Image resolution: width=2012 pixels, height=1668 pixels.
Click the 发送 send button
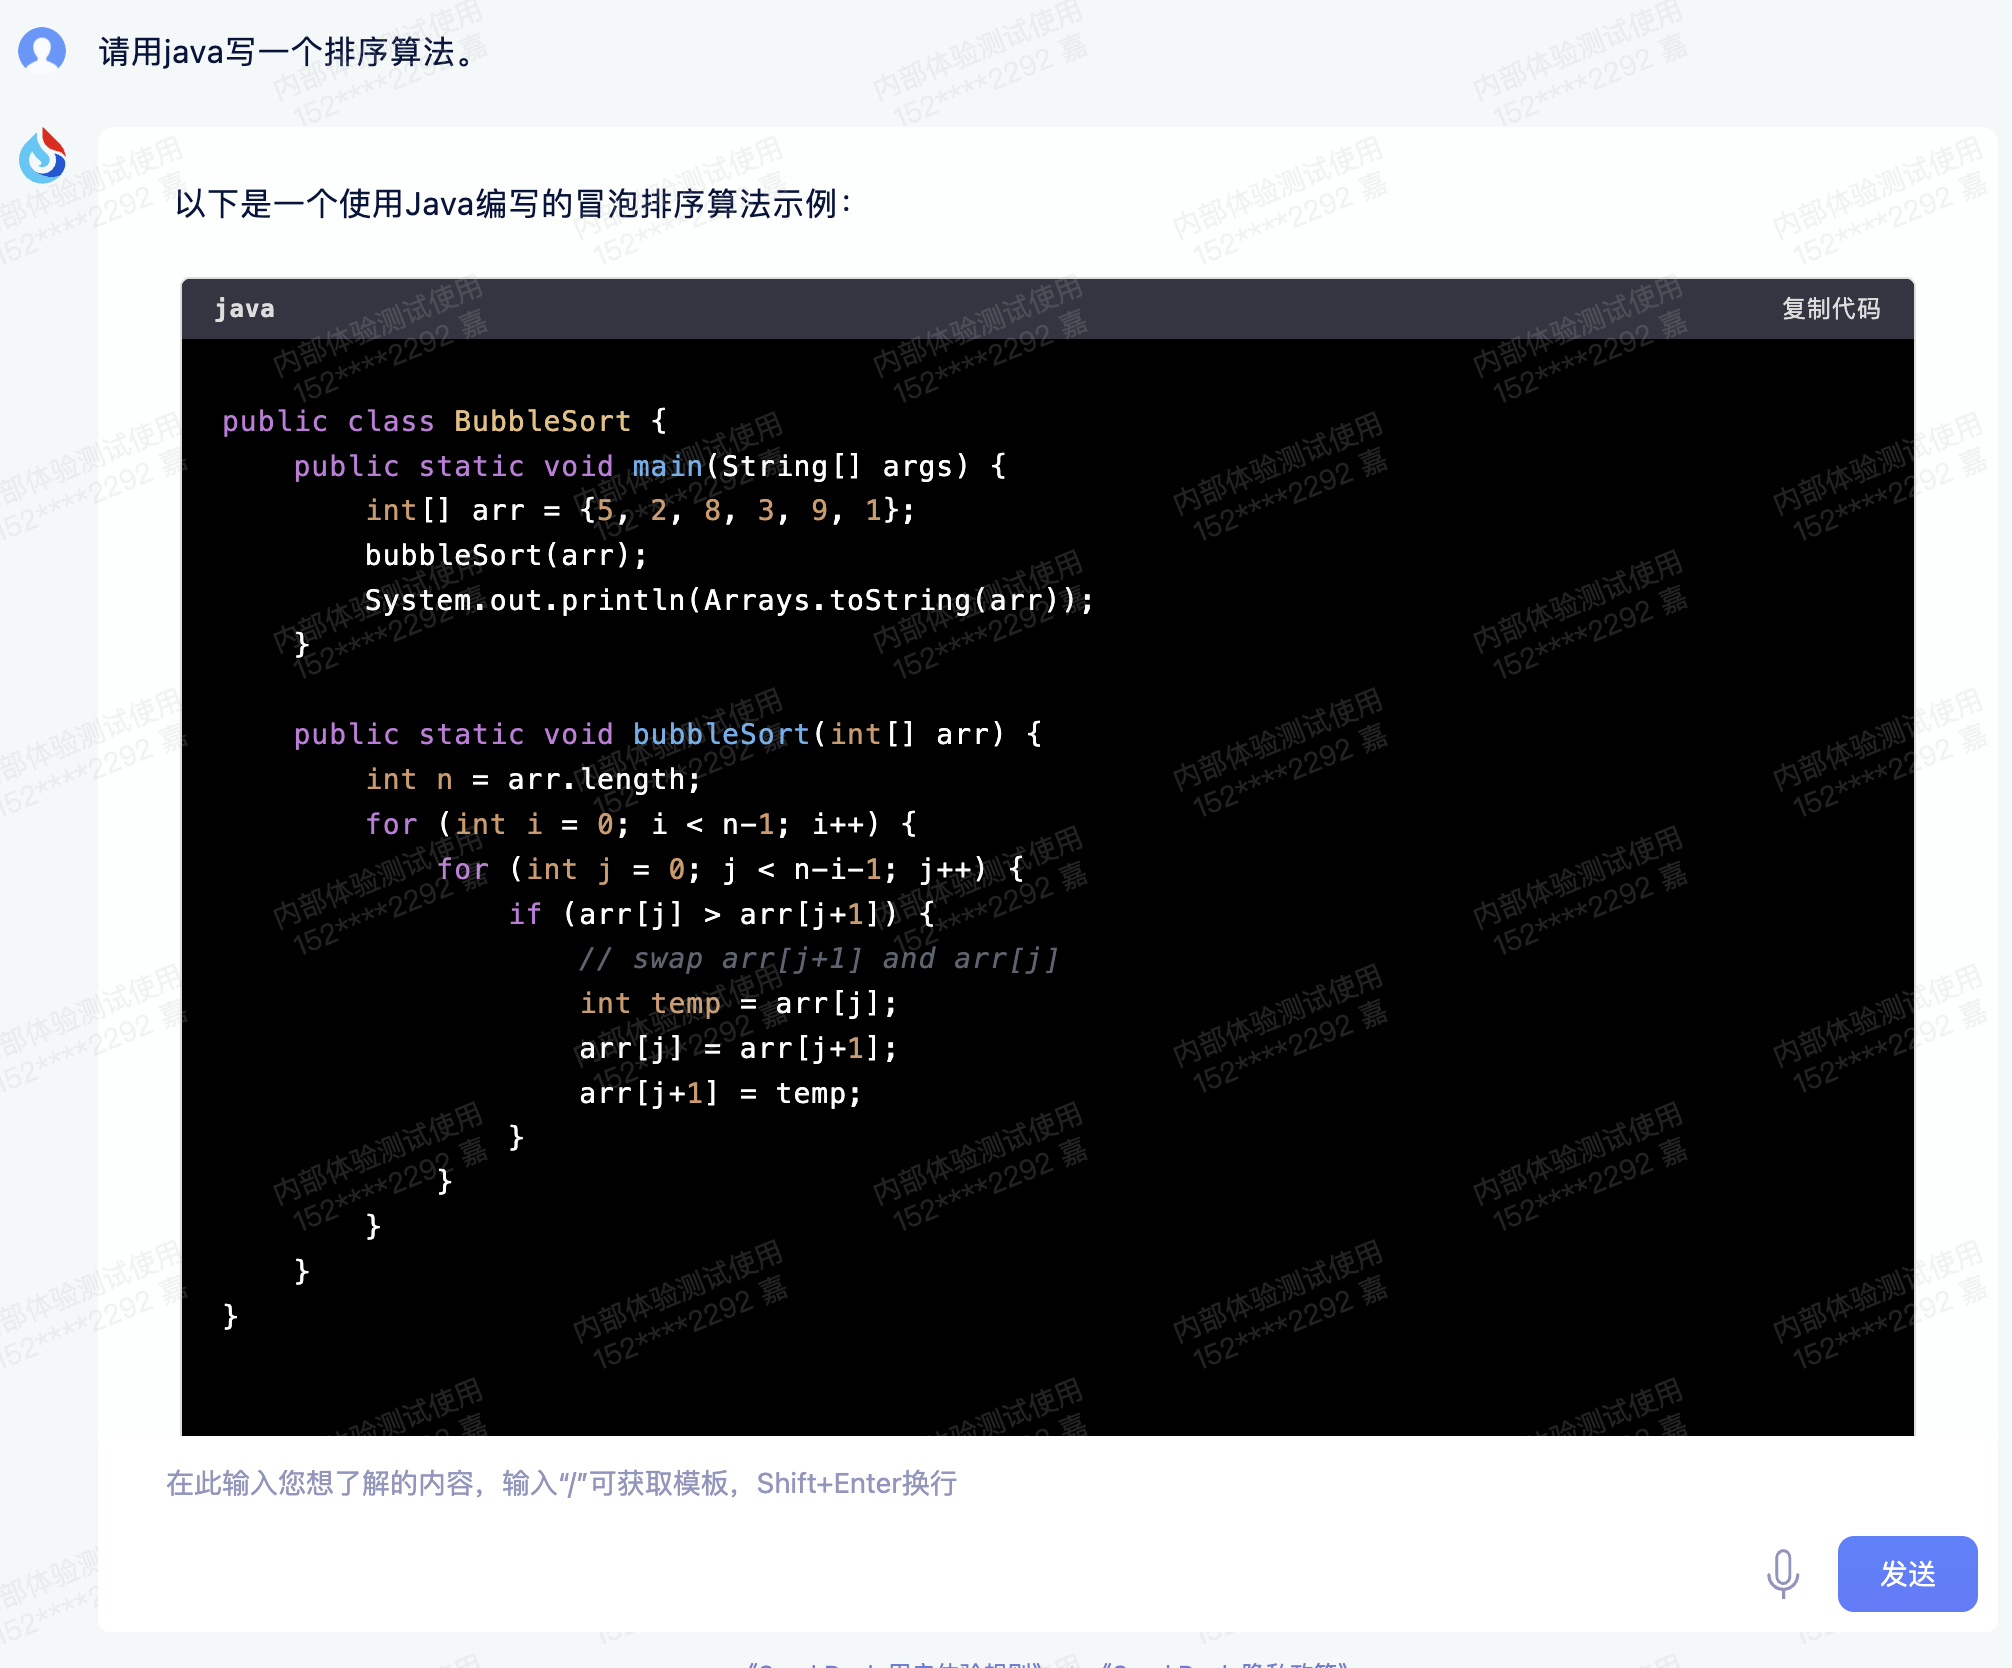[x=1907, y=1574]
